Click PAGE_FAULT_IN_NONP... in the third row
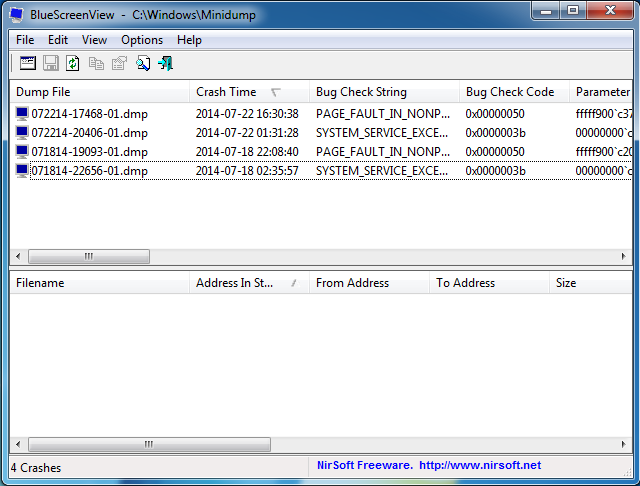Image resolution: width=640 pixels, height=486 pixels. (x=383, y=152)
